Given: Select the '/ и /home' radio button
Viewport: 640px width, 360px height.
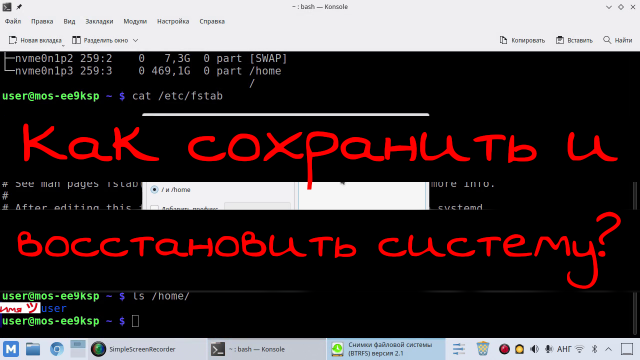Looking at the screenshot, I should 154,189.
